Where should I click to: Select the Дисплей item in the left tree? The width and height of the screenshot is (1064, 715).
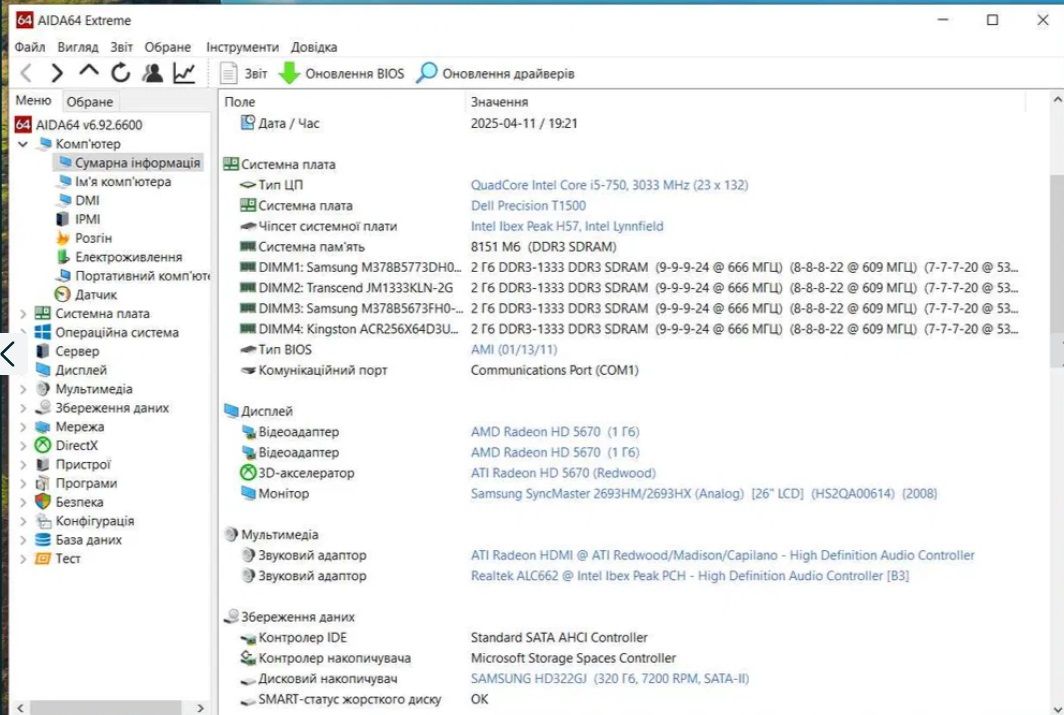pos(71,370)
